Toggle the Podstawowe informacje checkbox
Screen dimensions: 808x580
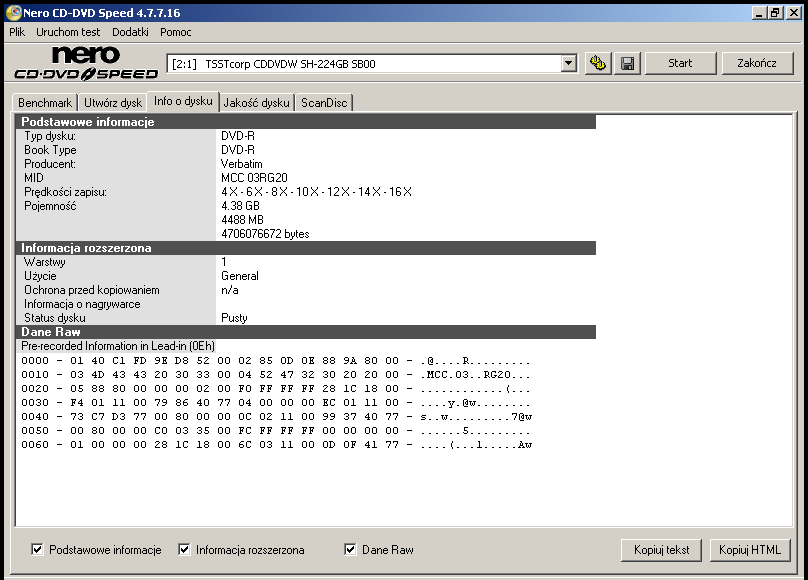(37, 550)
